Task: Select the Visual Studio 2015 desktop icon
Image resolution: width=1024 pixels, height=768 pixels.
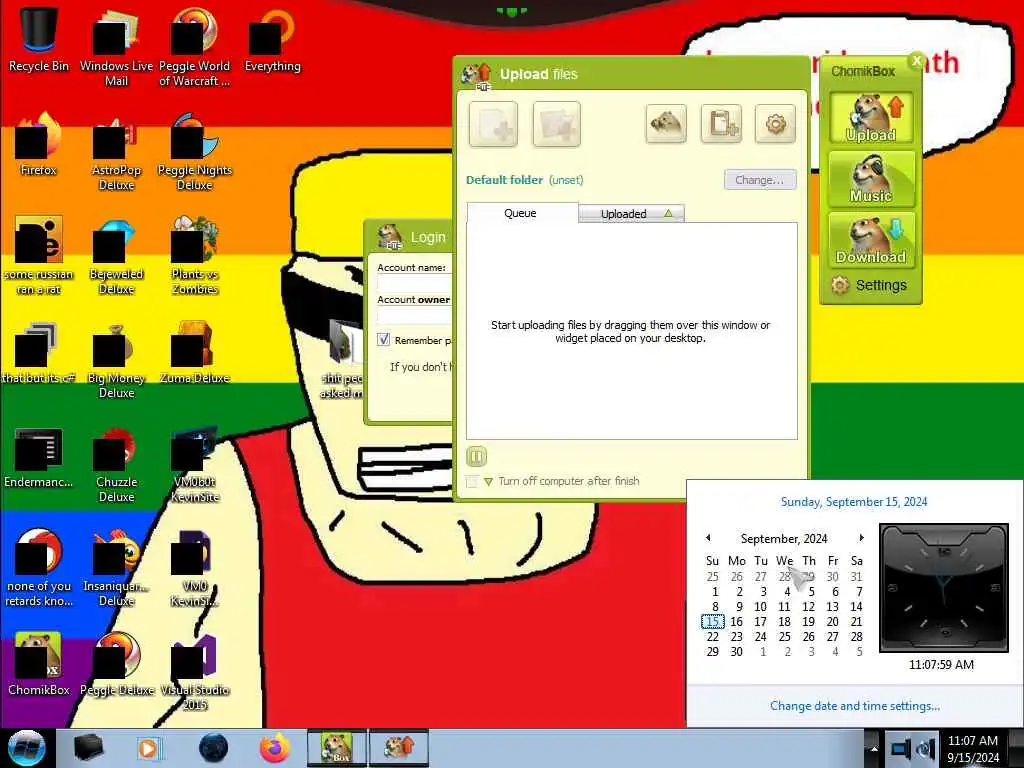Action: coord(195,671)
